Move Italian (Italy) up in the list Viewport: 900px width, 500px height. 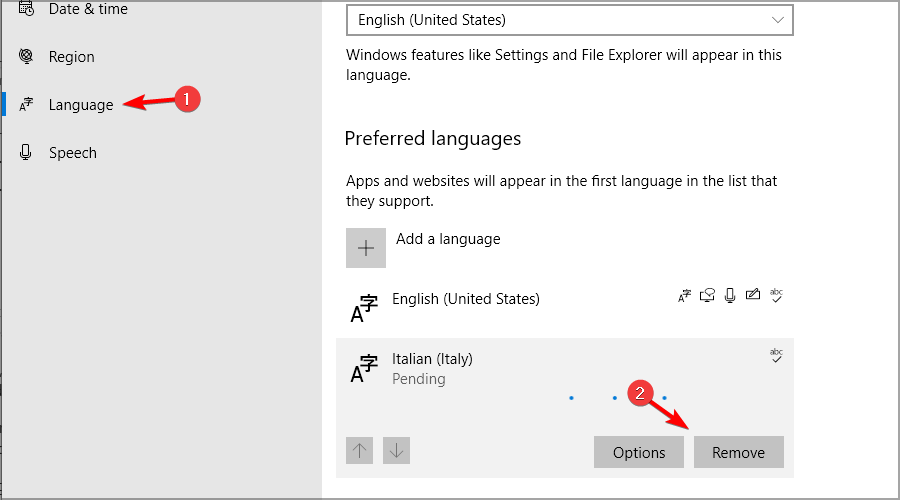[x=360, y=451]
